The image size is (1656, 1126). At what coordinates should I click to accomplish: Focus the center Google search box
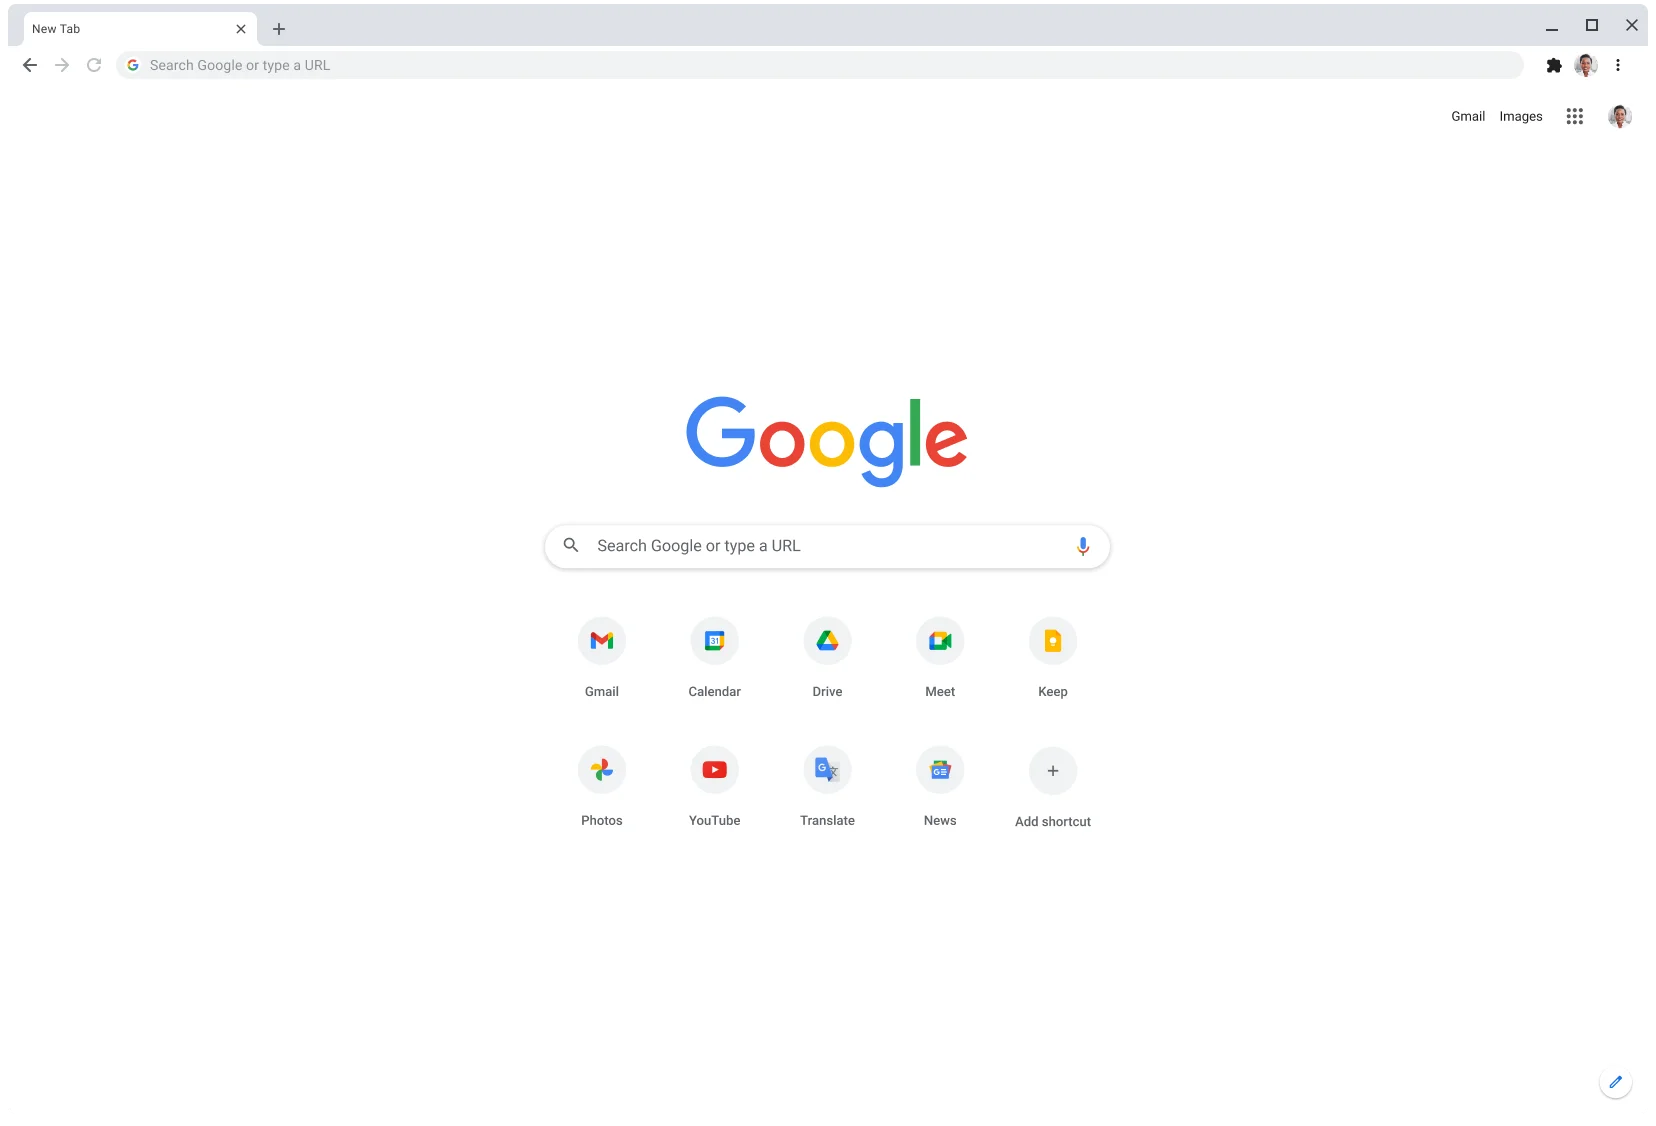pyautogui.click(x=820, y=546)
